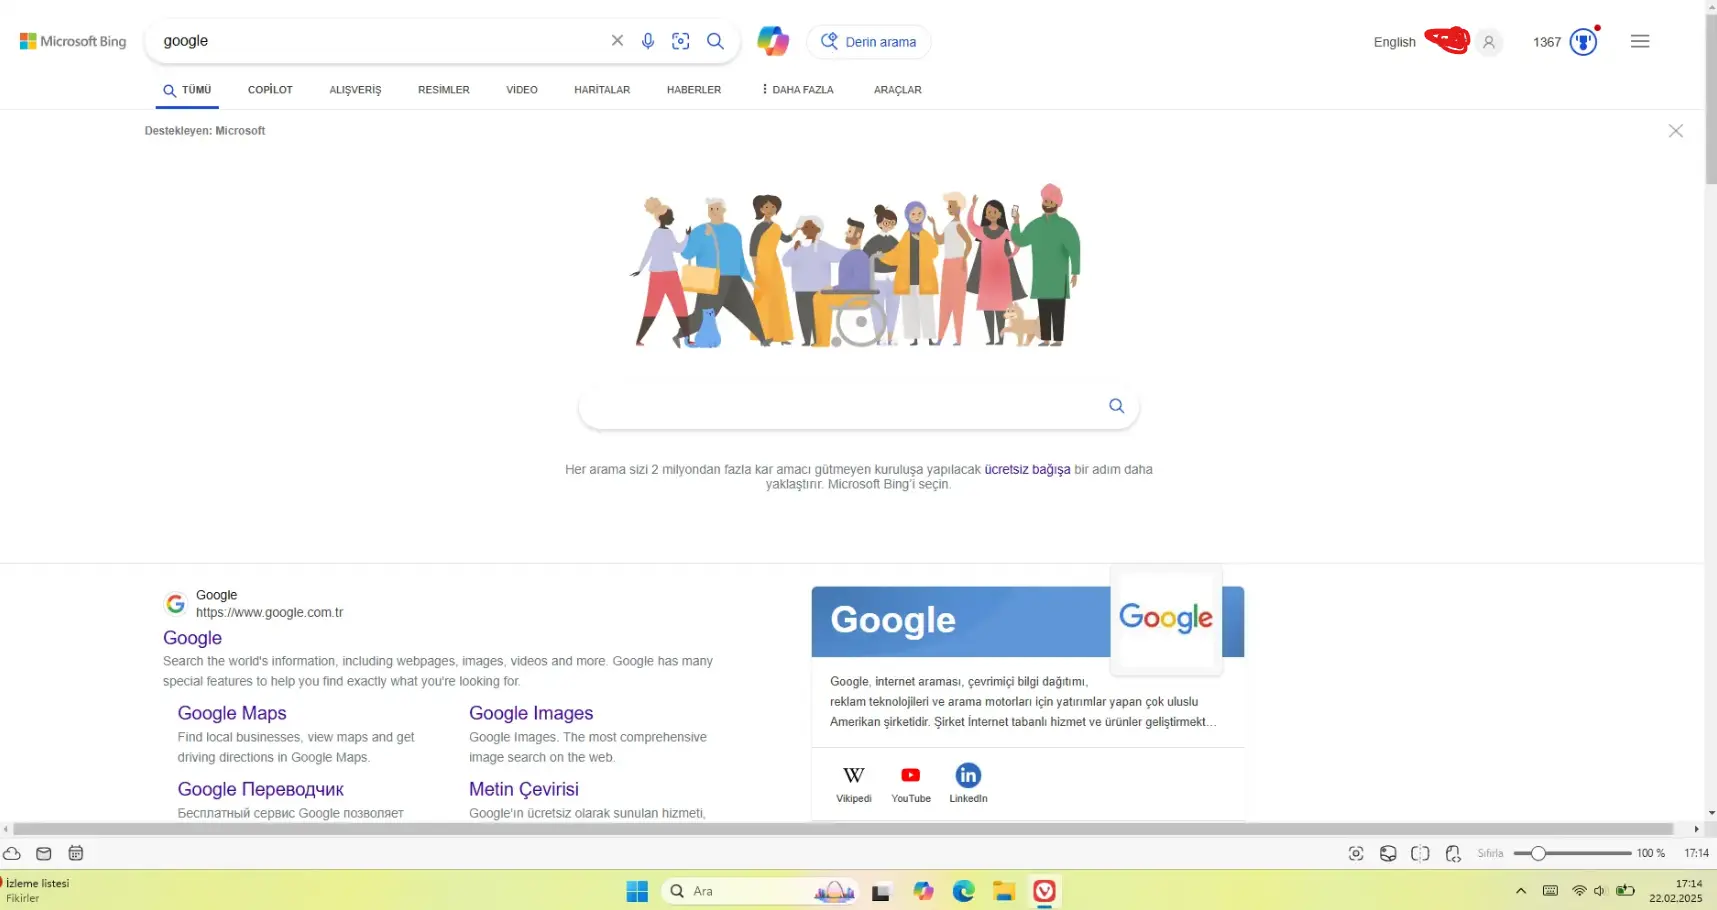Open the Google Maps sublink
The width and height of the screenshot is (1717, 910).
tap(232, 713)
